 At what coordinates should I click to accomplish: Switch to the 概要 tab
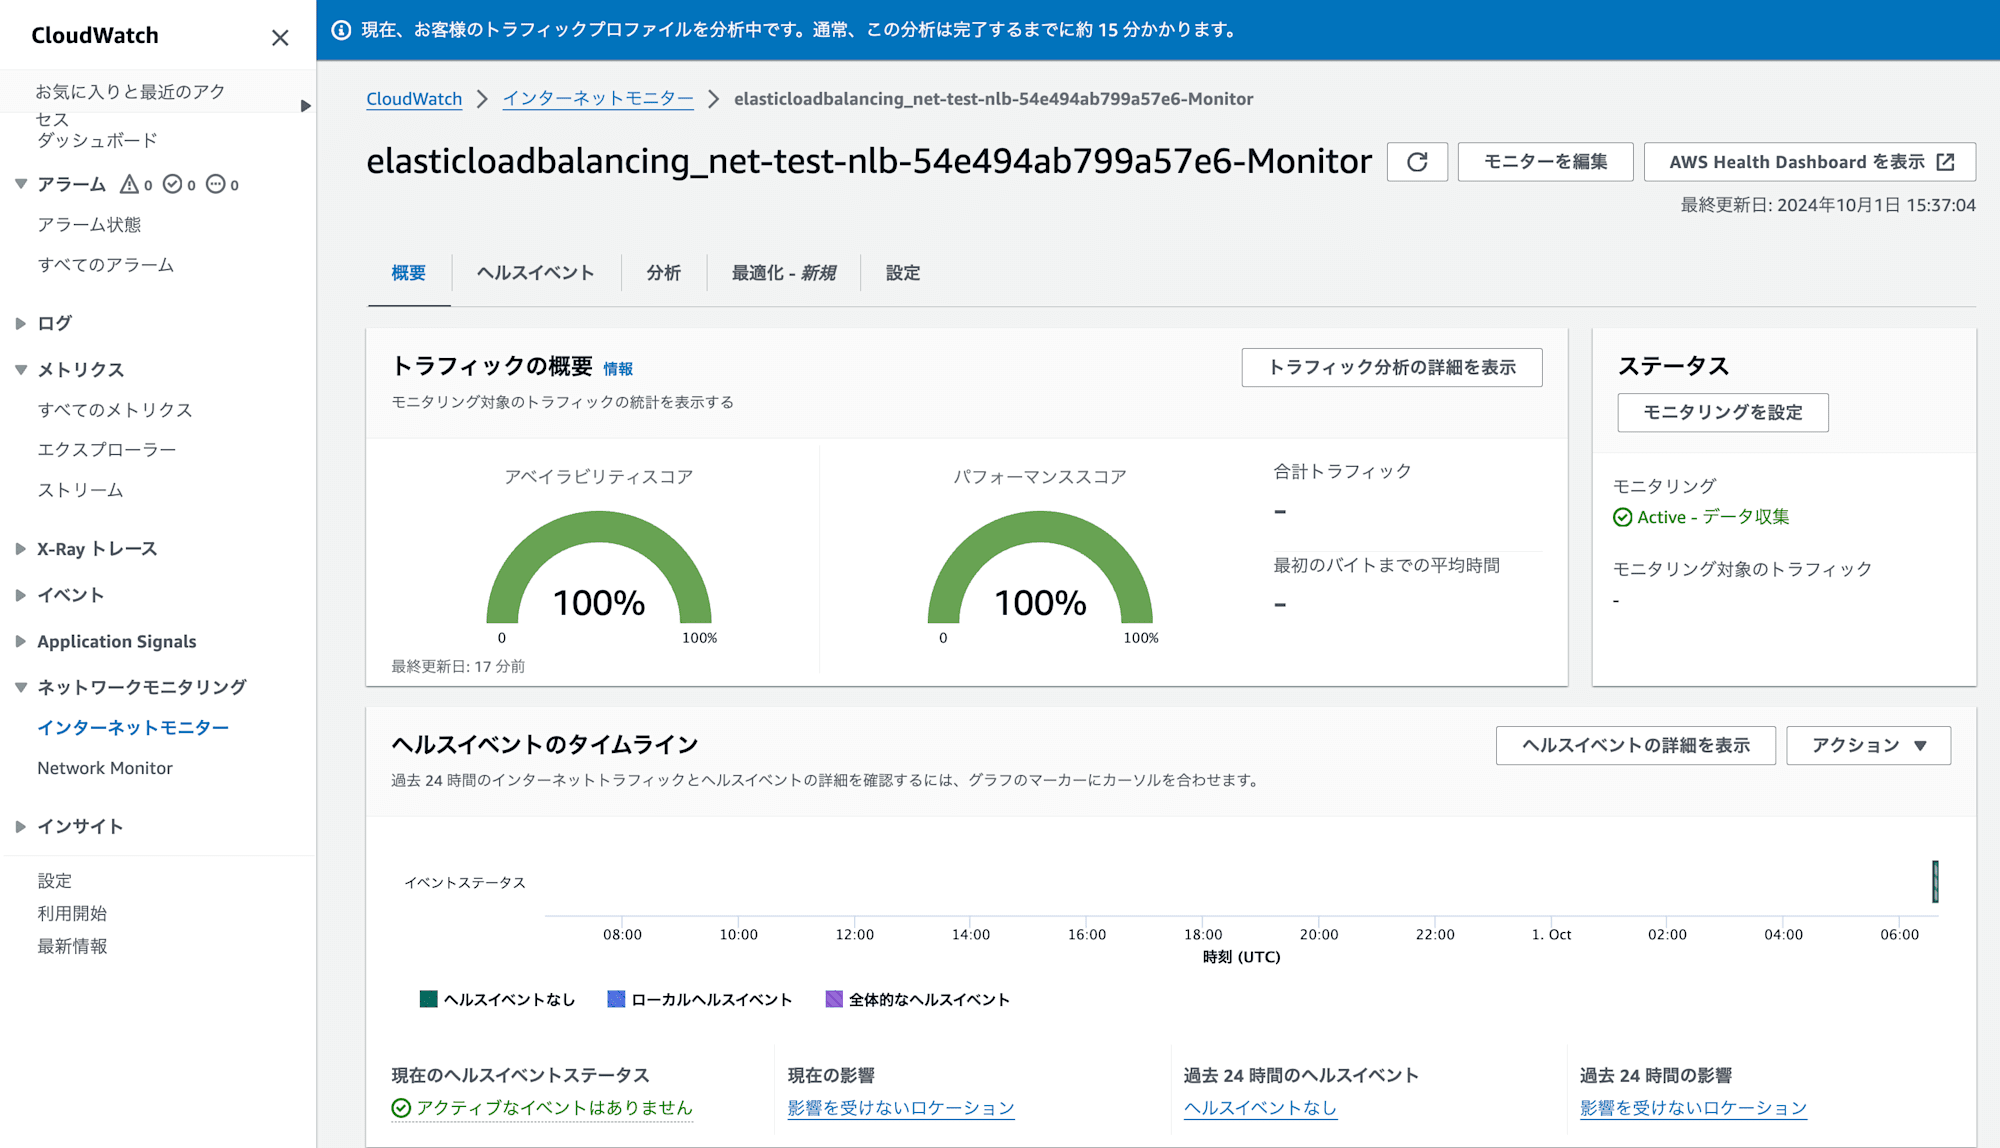pos(408,273)
